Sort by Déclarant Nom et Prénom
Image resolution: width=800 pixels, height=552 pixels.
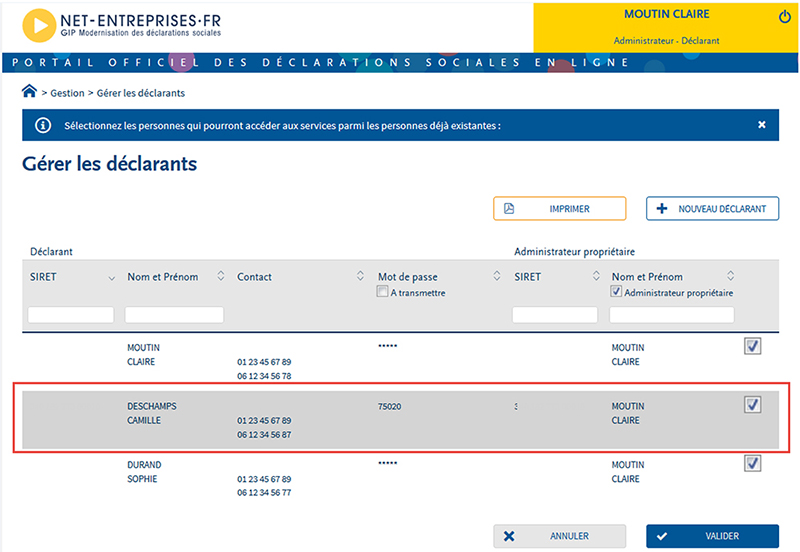[x=221, y=276]
